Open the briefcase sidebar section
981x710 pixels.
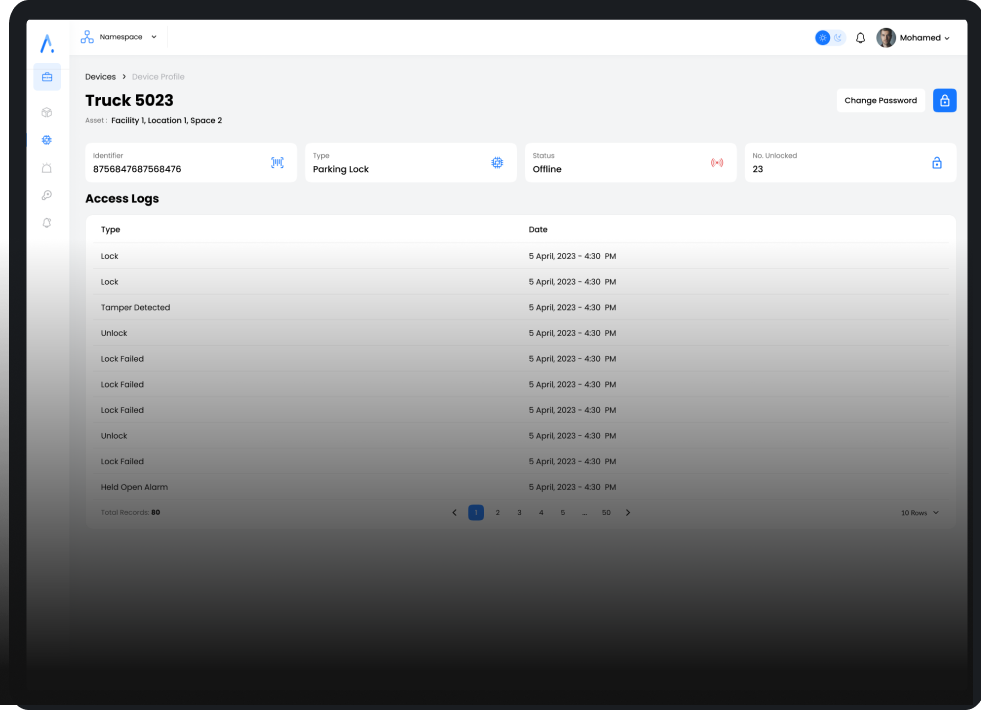47,77
